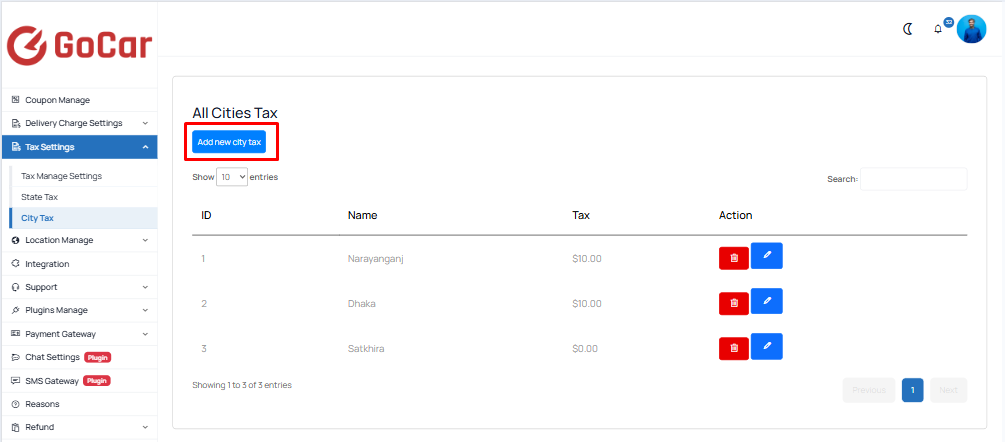Image resolution: width=1005 pixels, height=442 pixels.
Task: Click the Delivery Charge Settings icon
Action: [x=16, y=123]
